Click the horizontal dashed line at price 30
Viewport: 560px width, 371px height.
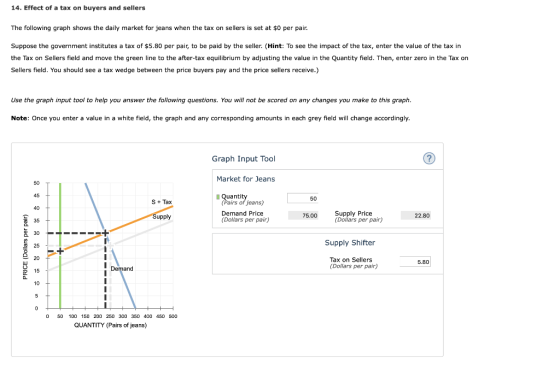click(75, 233)
